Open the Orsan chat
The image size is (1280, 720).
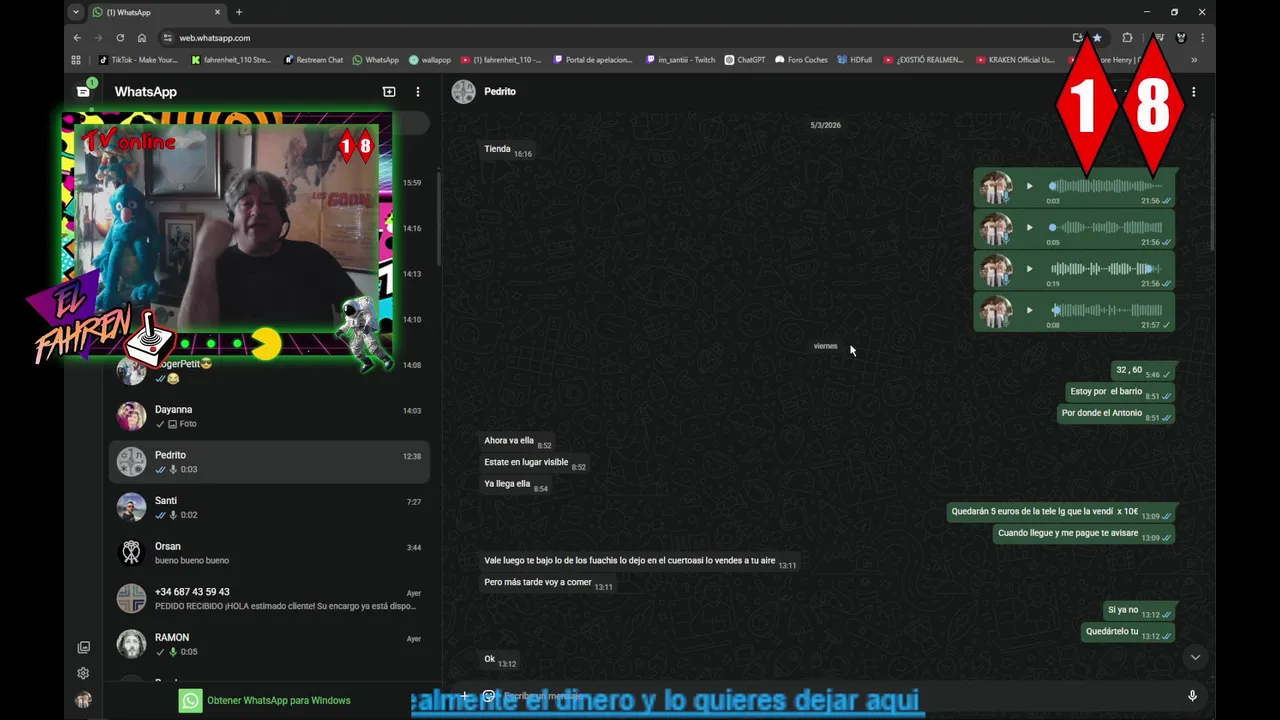pos(269,553)
